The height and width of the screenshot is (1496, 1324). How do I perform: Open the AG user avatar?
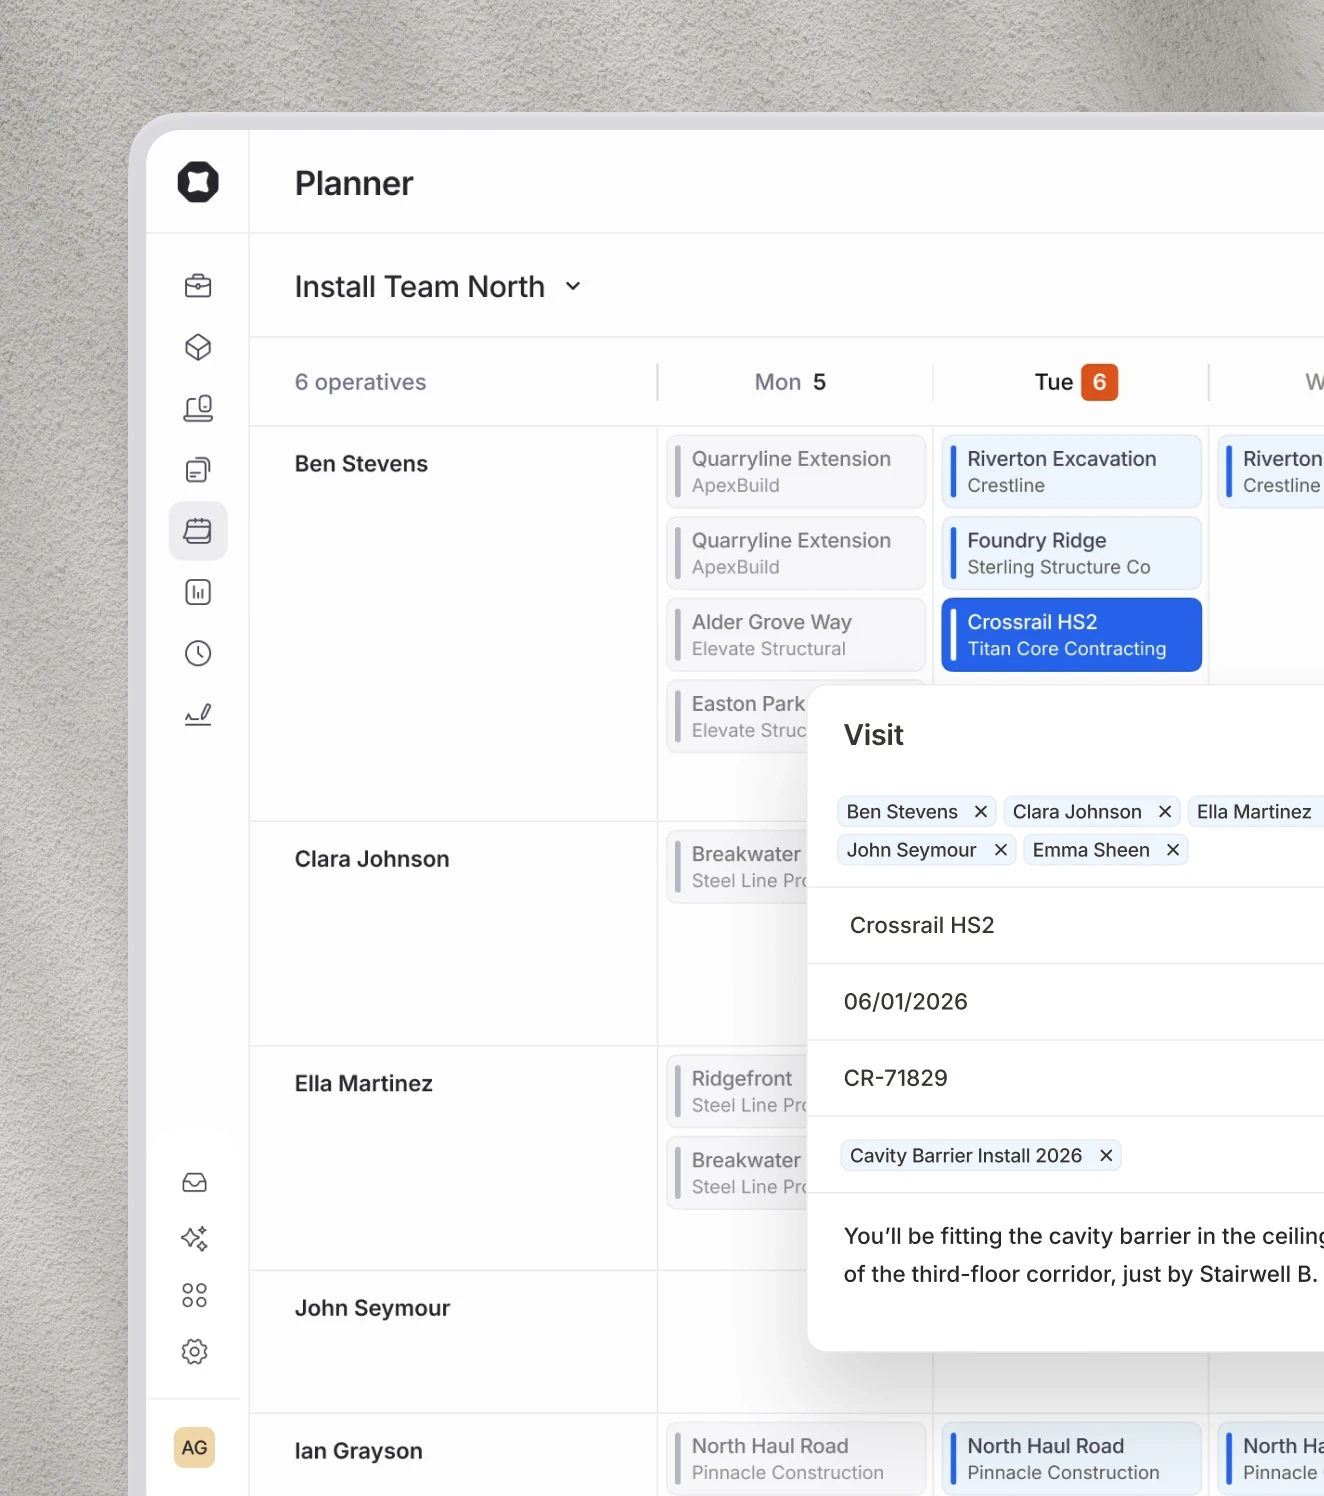(x=195, y=1447)
